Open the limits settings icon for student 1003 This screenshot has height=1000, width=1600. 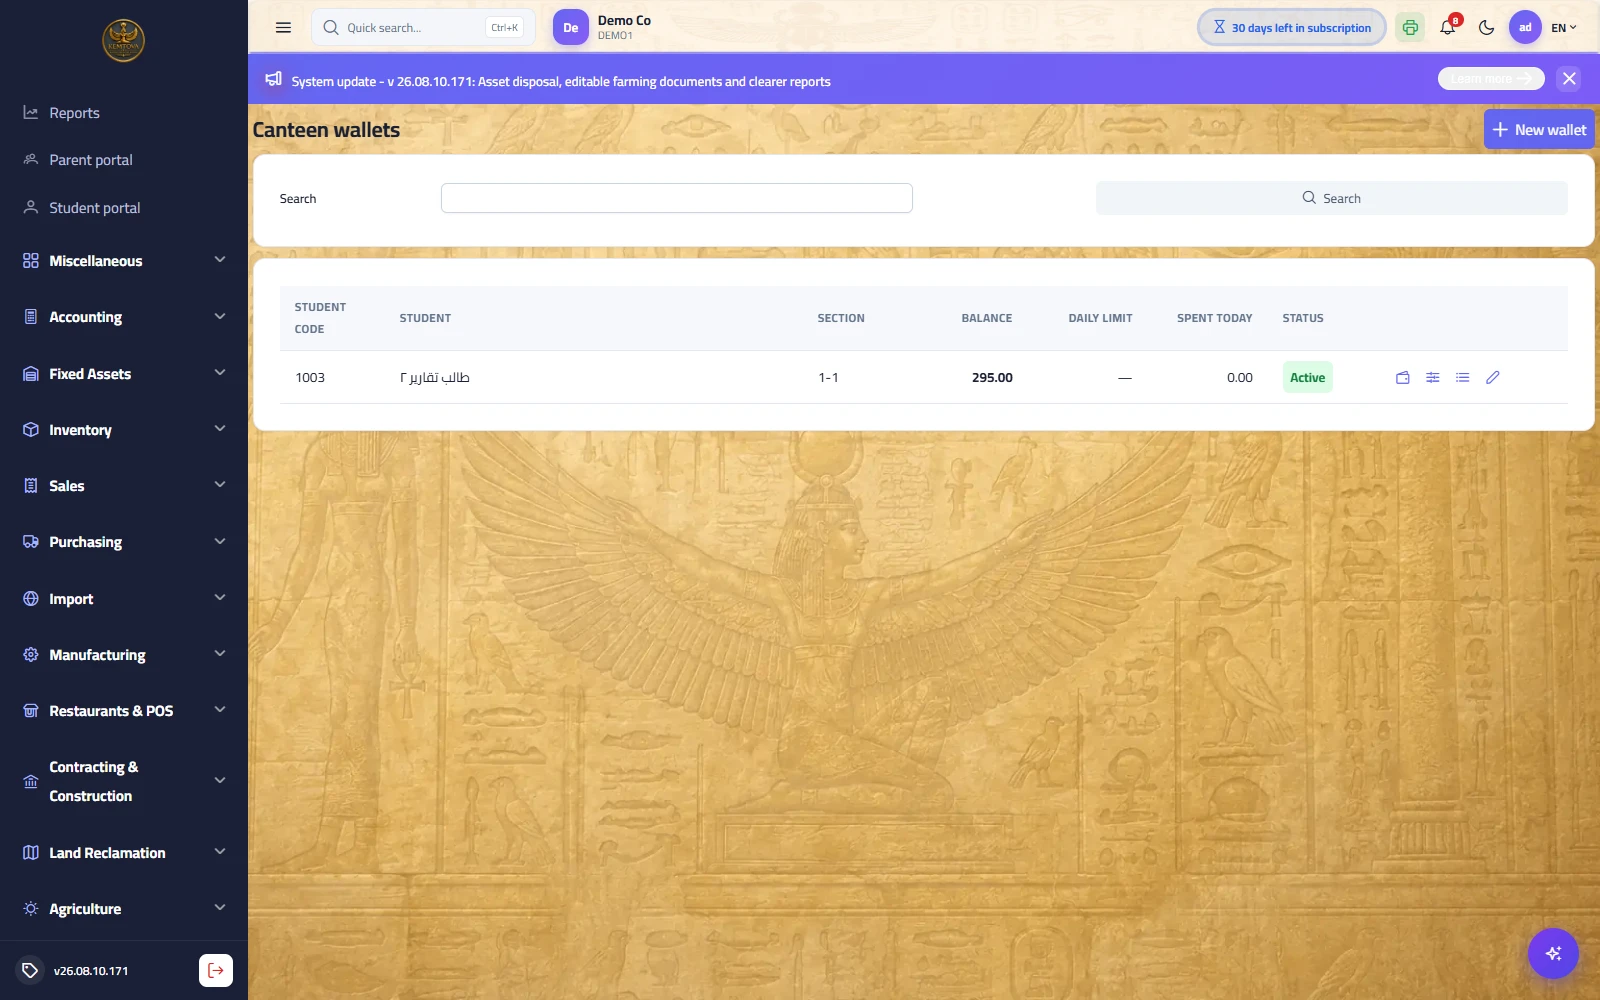tap(1433, 378)
